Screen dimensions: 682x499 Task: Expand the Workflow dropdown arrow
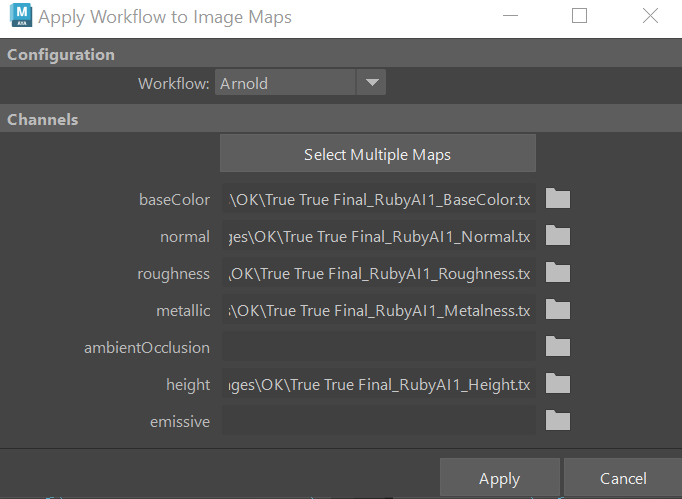point(371,83)
